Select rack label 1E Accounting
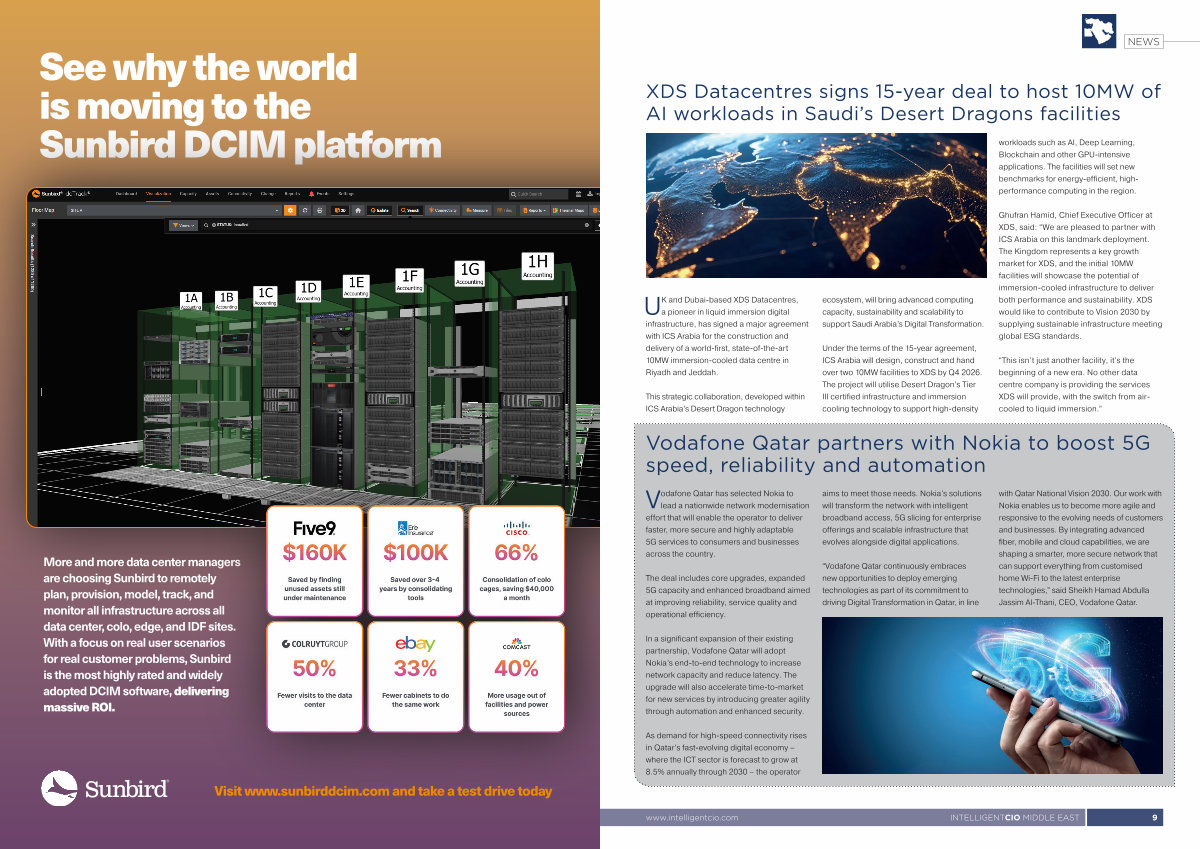This screenshot has width=1200, height=849. (x=355, y=285)
